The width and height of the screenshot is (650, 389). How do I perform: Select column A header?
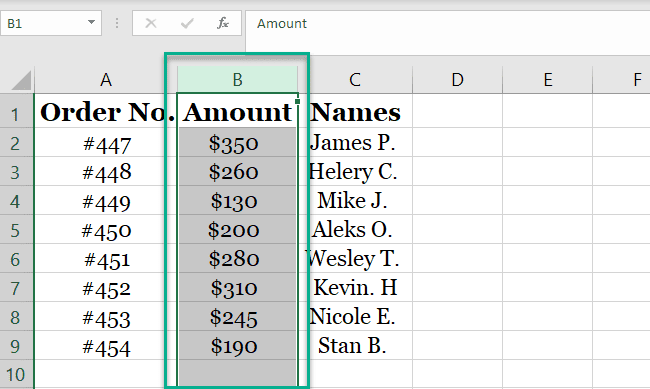pyautogui.click(x=106, y=80)
